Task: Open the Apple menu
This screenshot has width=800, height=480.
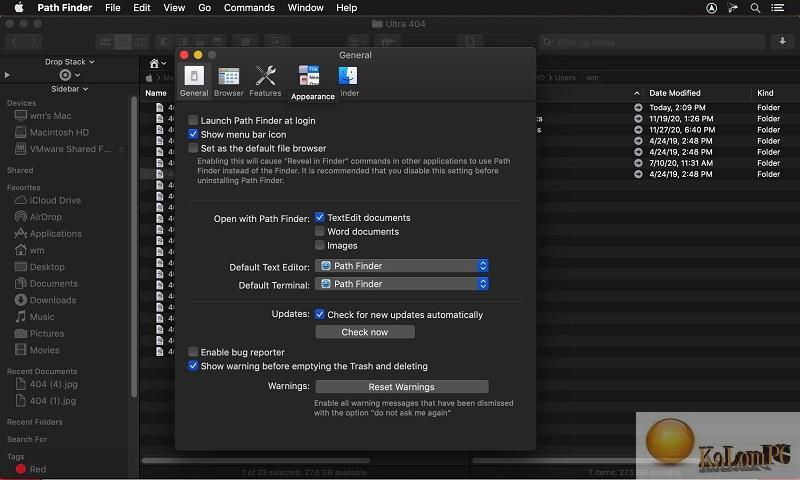Action: (19, 8)
